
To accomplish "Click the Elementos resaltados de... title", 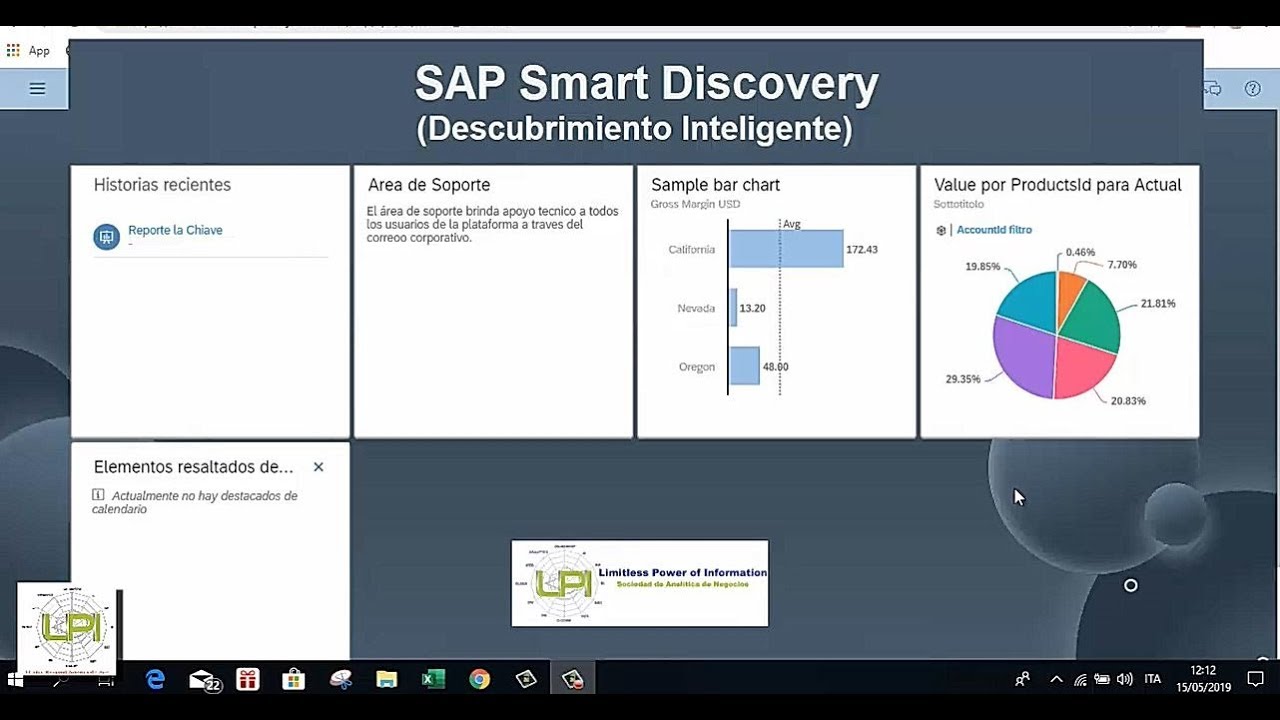I will [193, 467].
